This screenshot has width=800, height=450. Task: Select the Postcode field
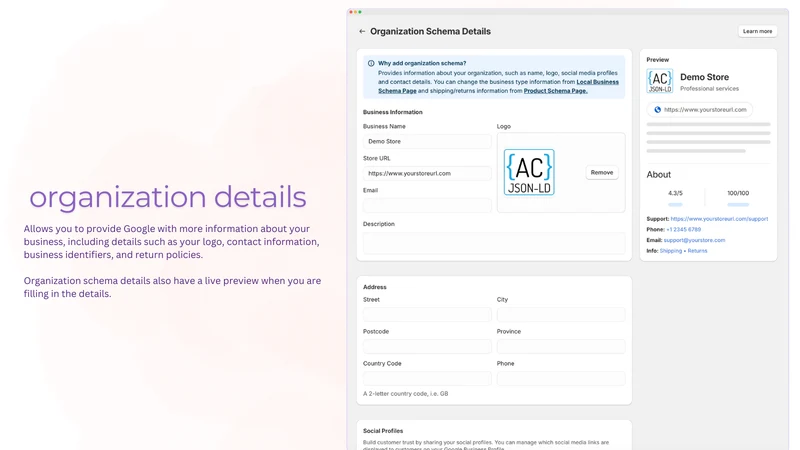tap(427, 346)
